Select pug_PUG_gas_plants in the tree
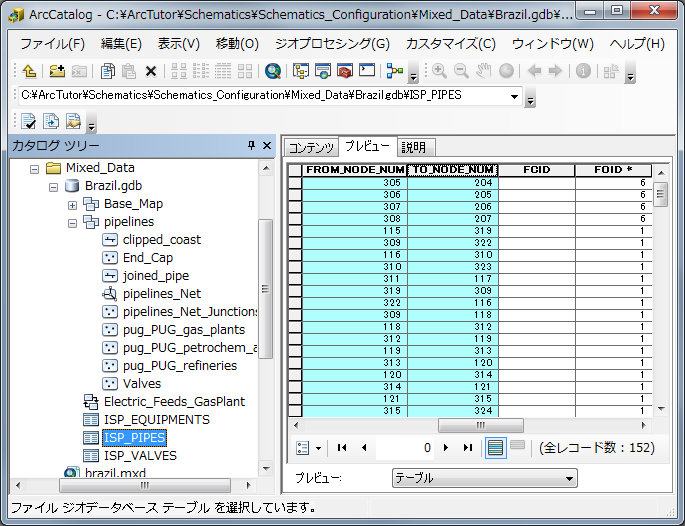The image size is (685, 526). coord(184,329)
